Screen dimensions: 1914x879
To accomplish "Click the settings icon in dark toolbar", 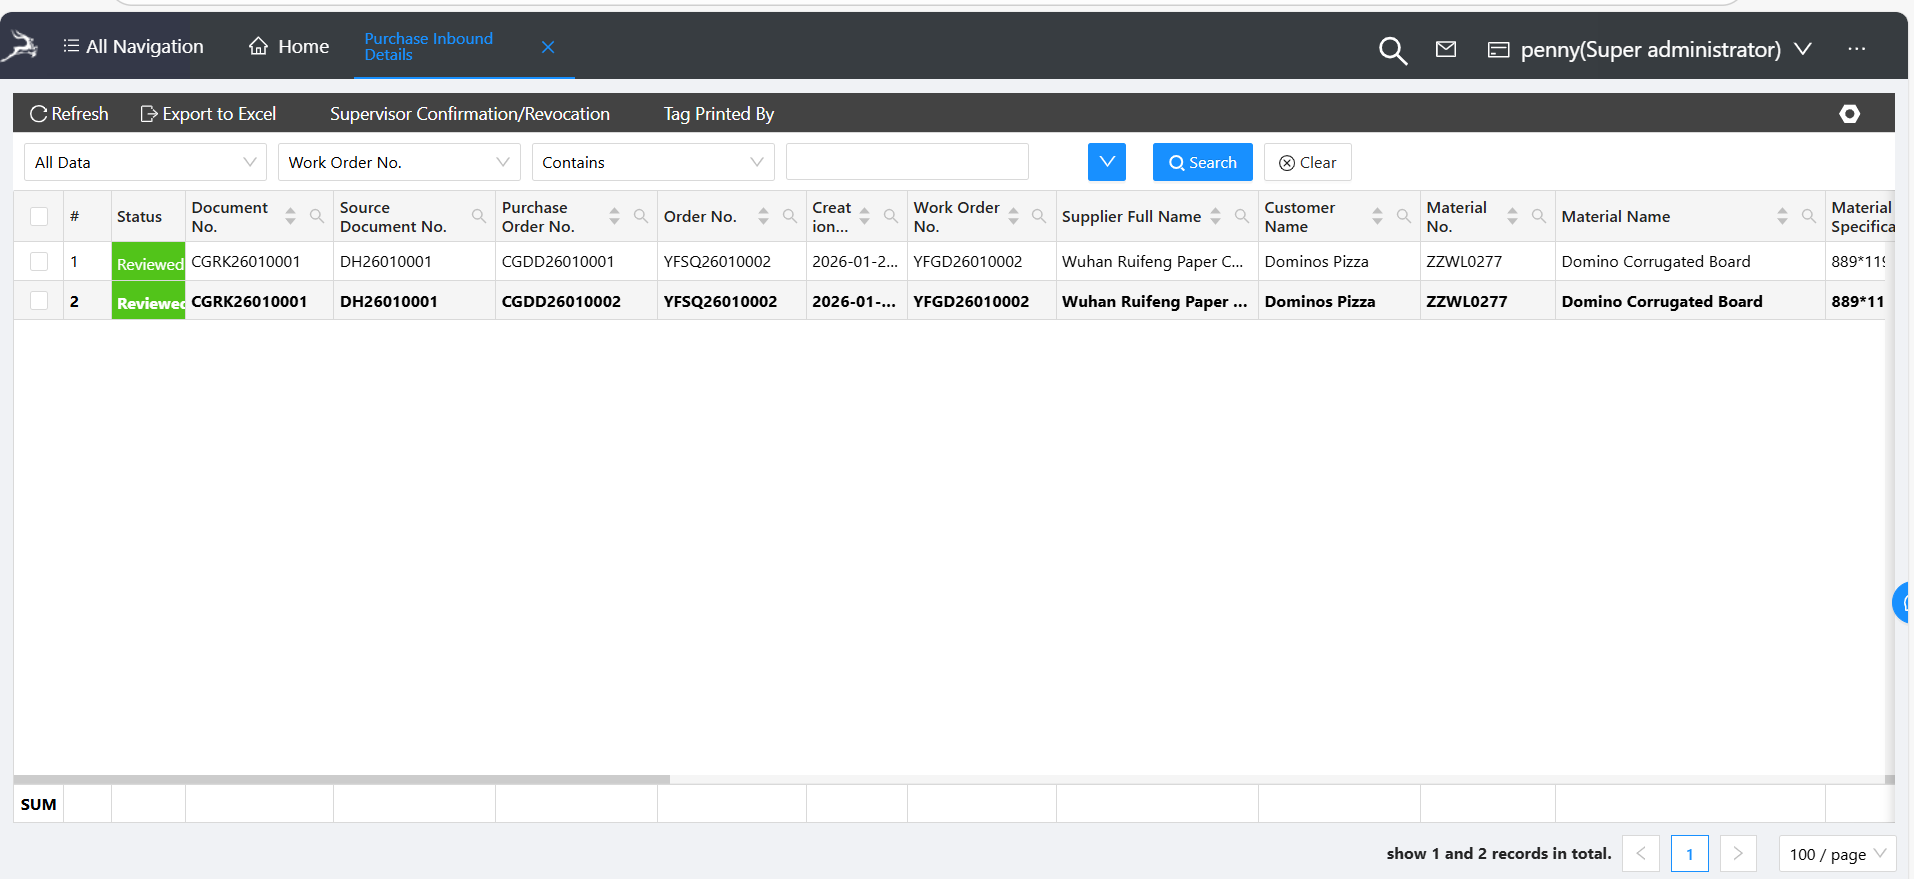I will [x=1849, y=114].
